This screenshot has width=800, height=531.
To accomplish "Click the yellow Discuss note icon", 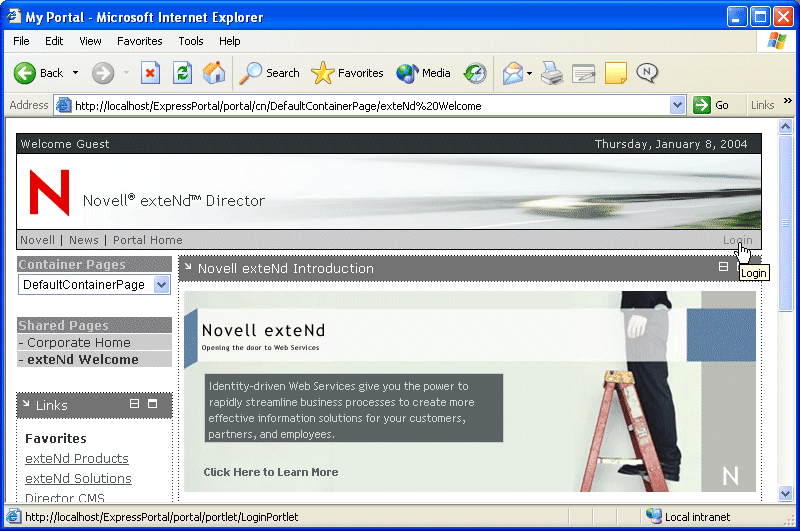I will [616, 73].
